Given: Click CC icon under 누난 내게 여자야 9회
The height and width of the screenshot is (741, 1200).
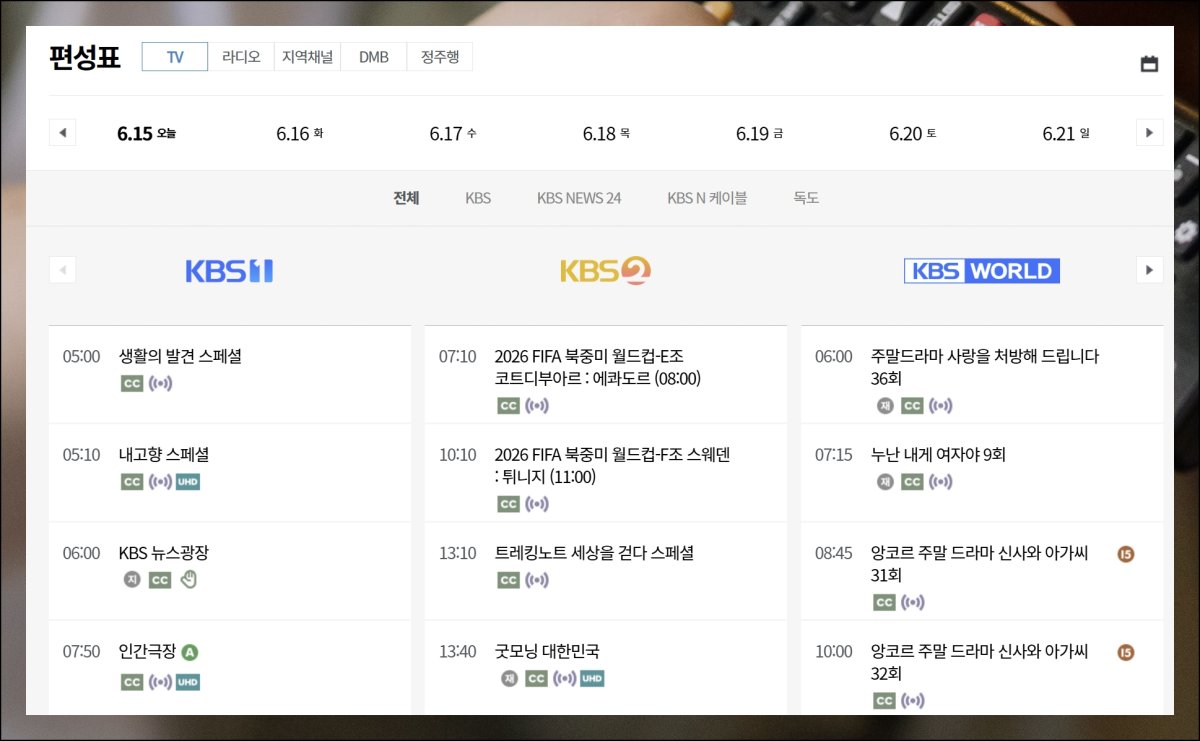Looking at the screenshot, I should [x=912, y=482].
